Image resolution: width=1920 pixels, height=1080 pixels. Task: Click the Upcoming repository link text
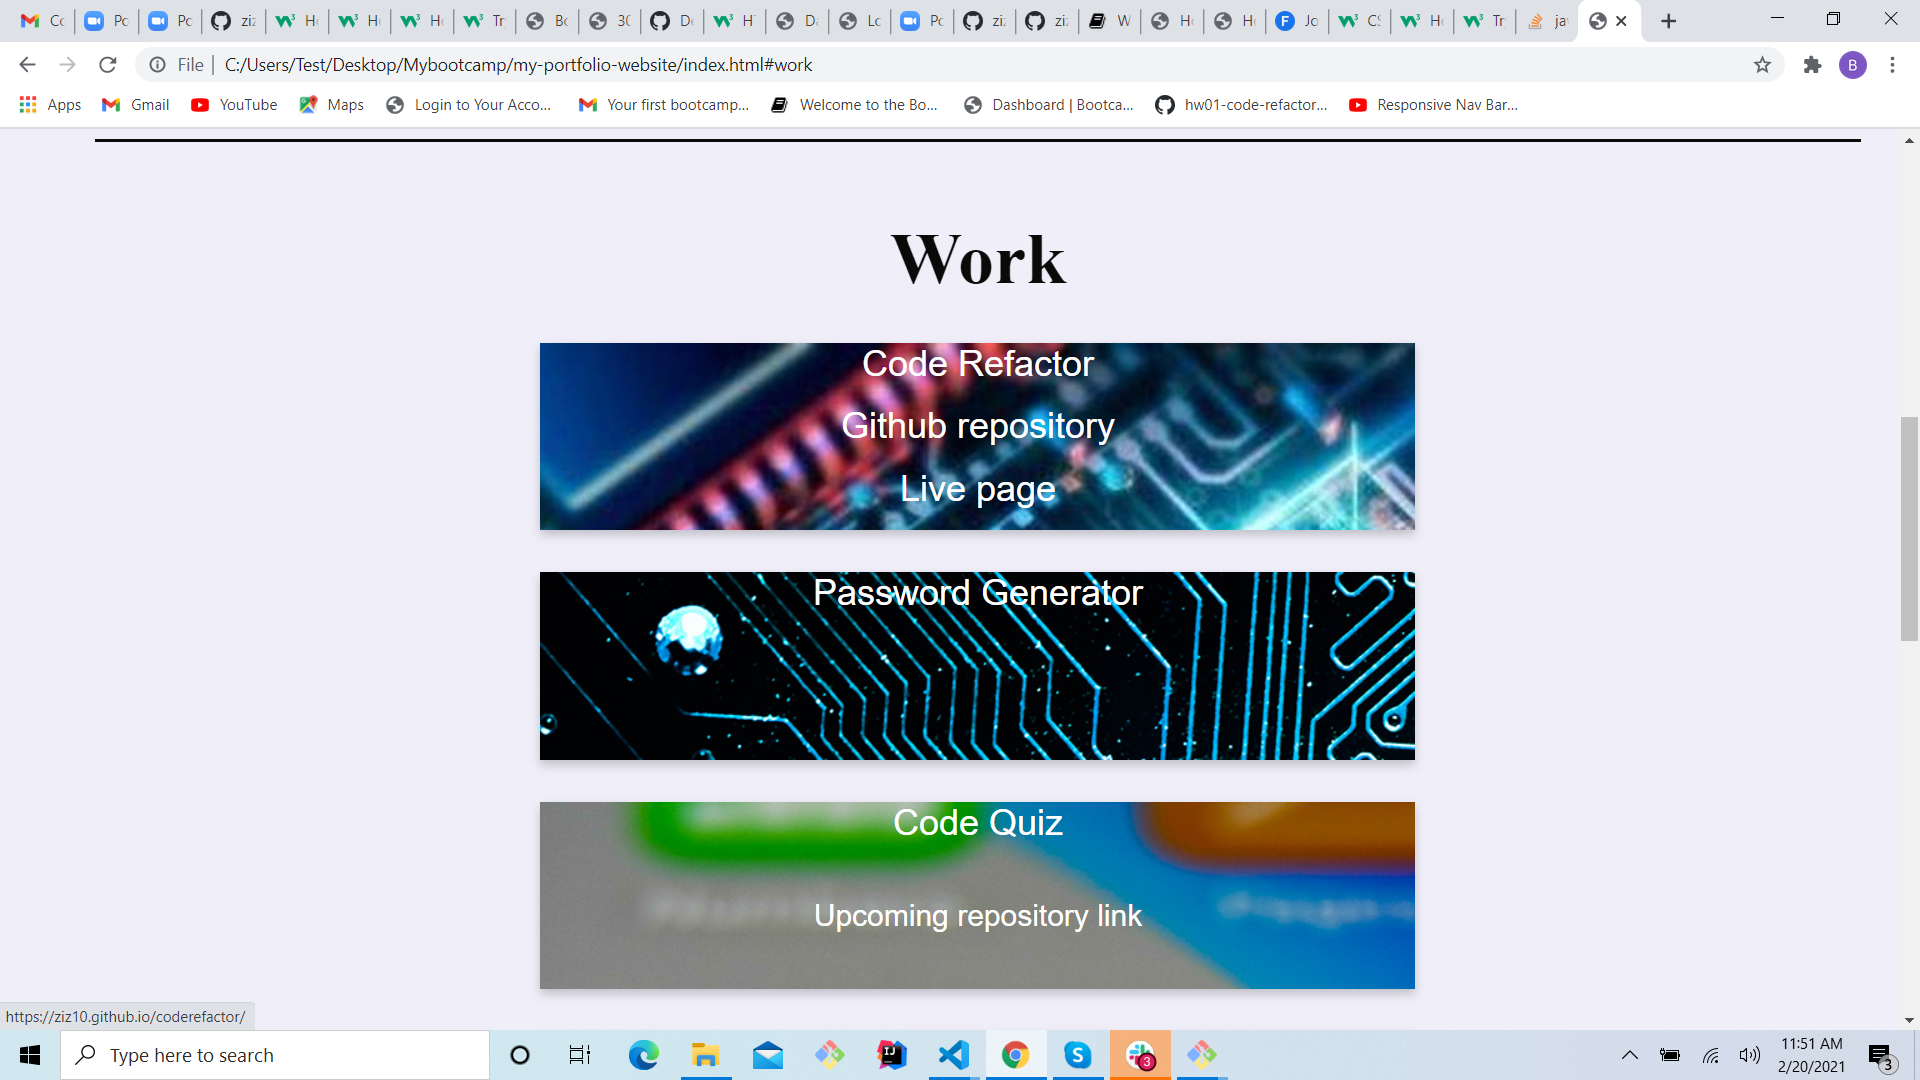coord(977,916)
